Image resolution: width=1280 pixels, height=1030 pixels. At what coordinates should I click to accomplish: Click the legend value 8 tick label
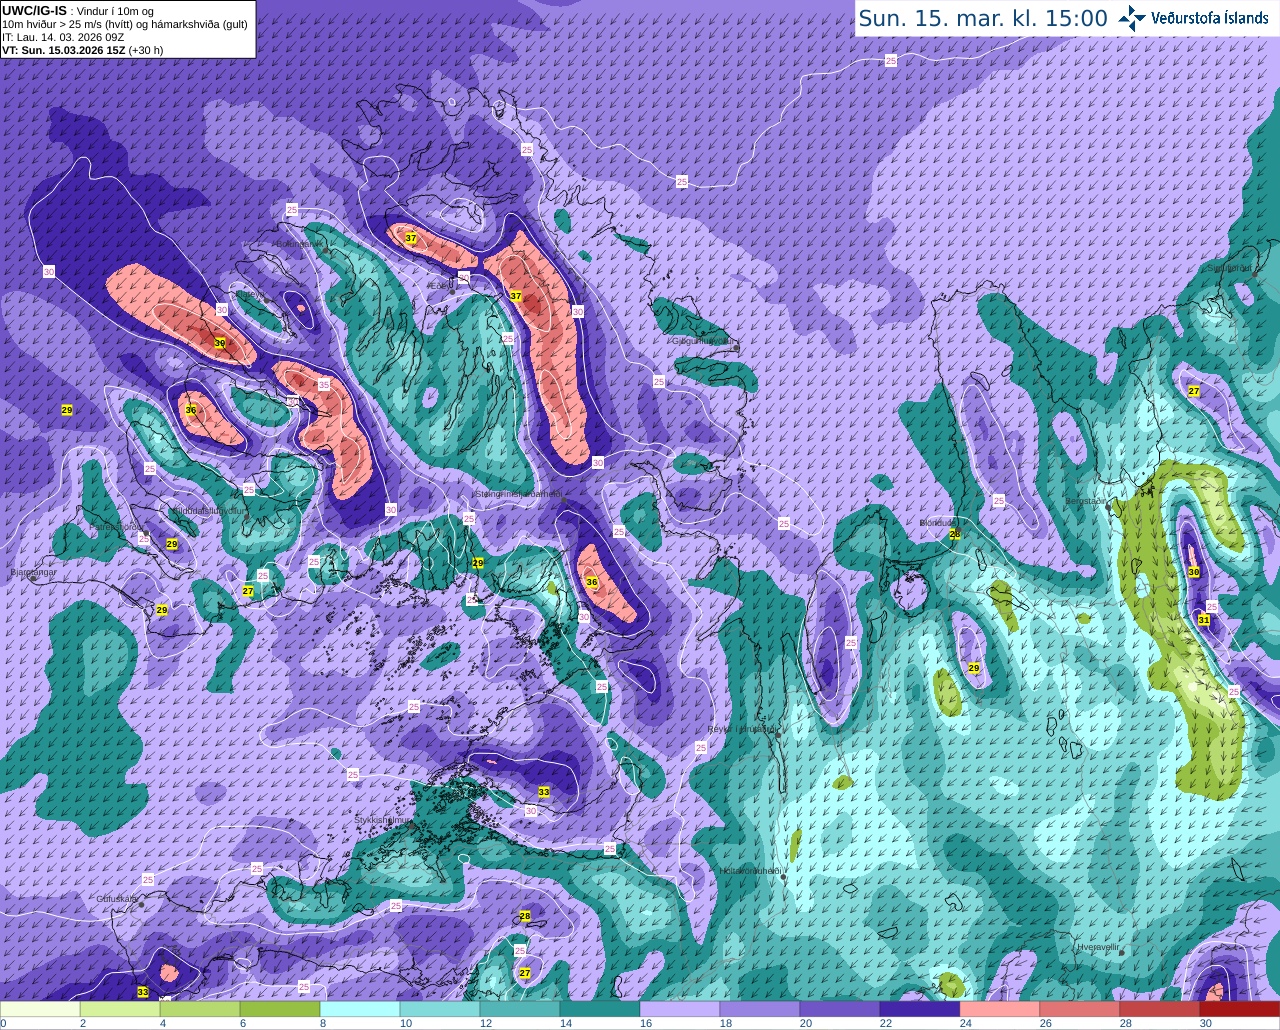tap(323, 1023)
